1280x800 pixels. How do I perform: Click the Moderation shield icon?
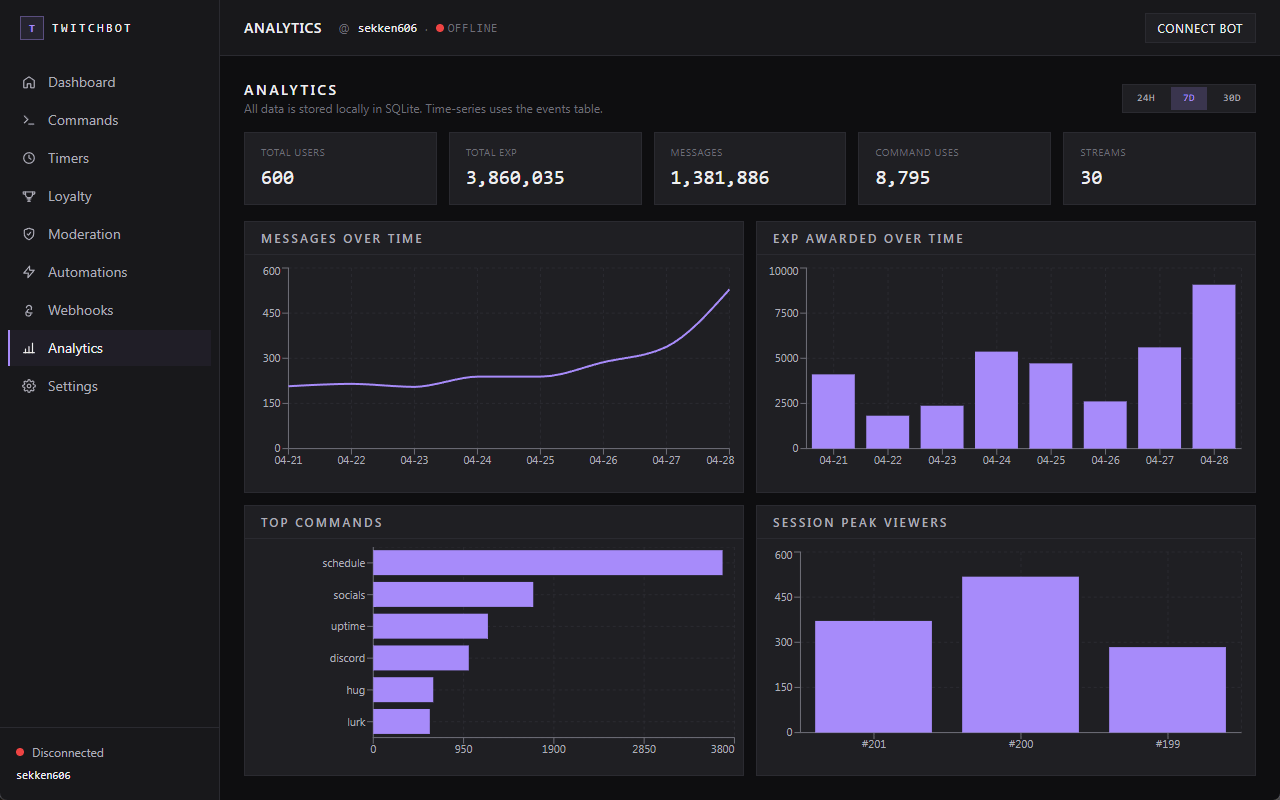(x=29, y=234)
